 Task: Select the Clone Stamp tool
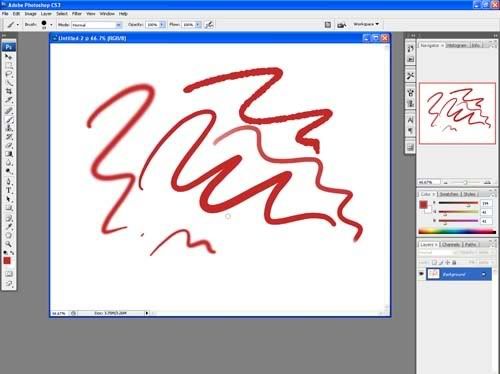coord(9,128)
